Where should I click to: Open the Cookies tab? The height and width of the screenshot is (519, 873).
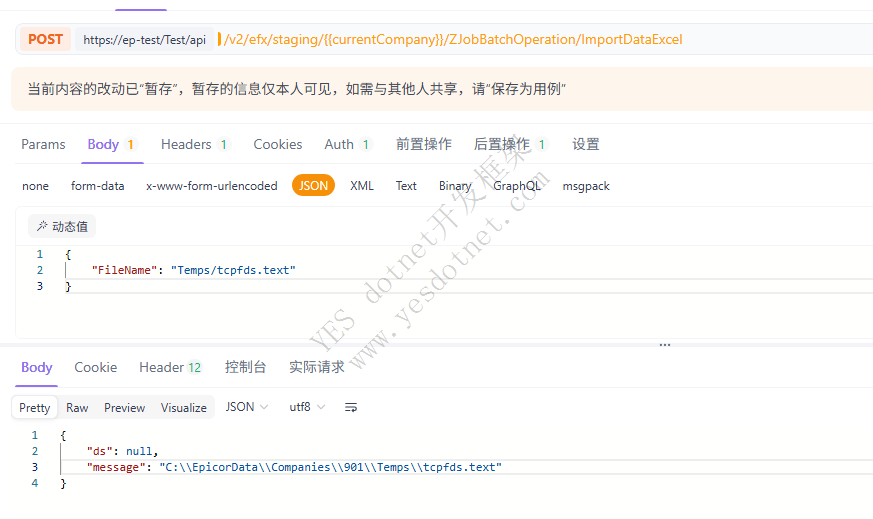(x=277, y=144)
